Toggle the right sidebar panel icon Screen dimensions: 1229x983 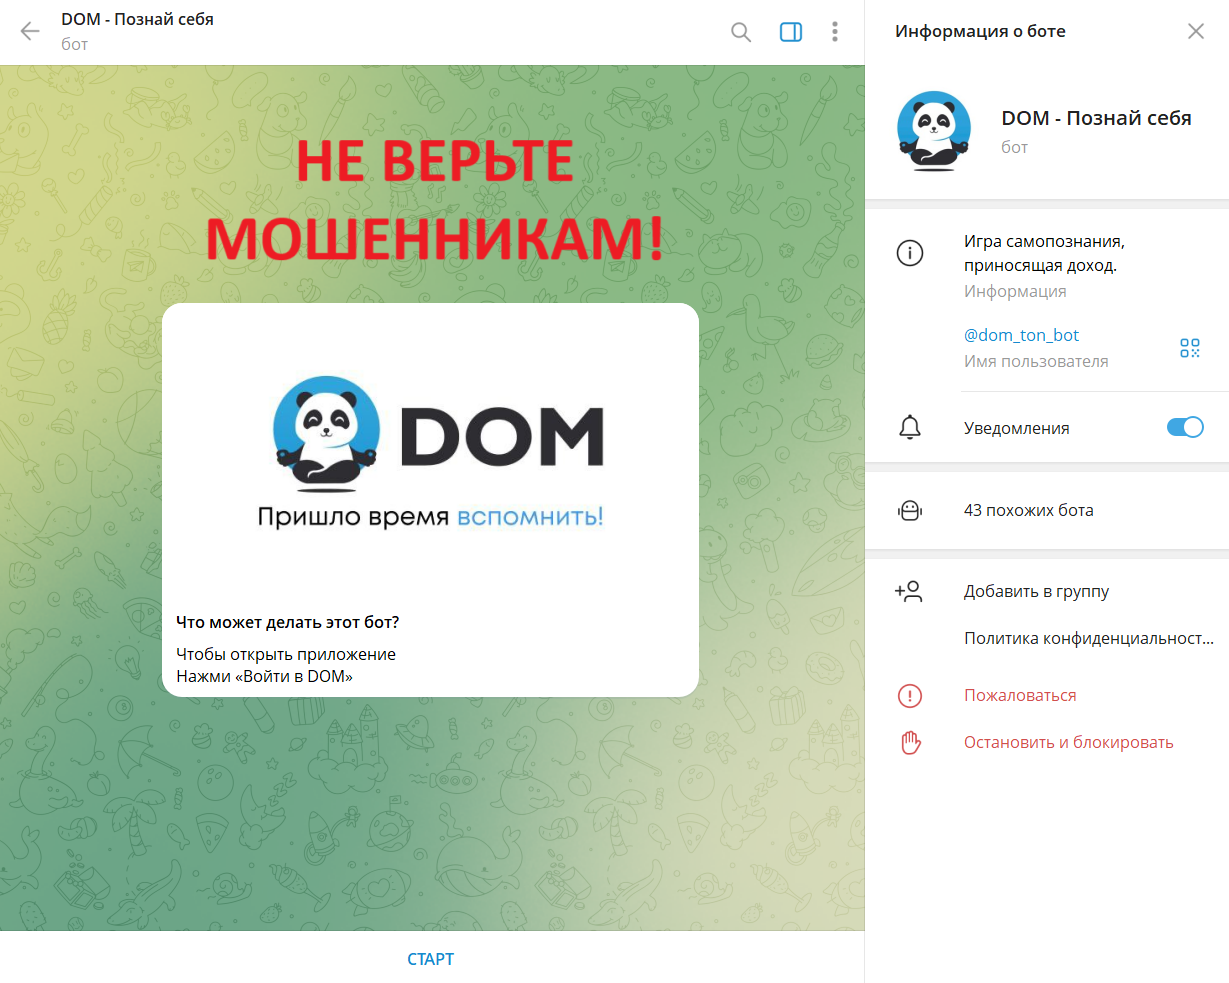[790, 32]
